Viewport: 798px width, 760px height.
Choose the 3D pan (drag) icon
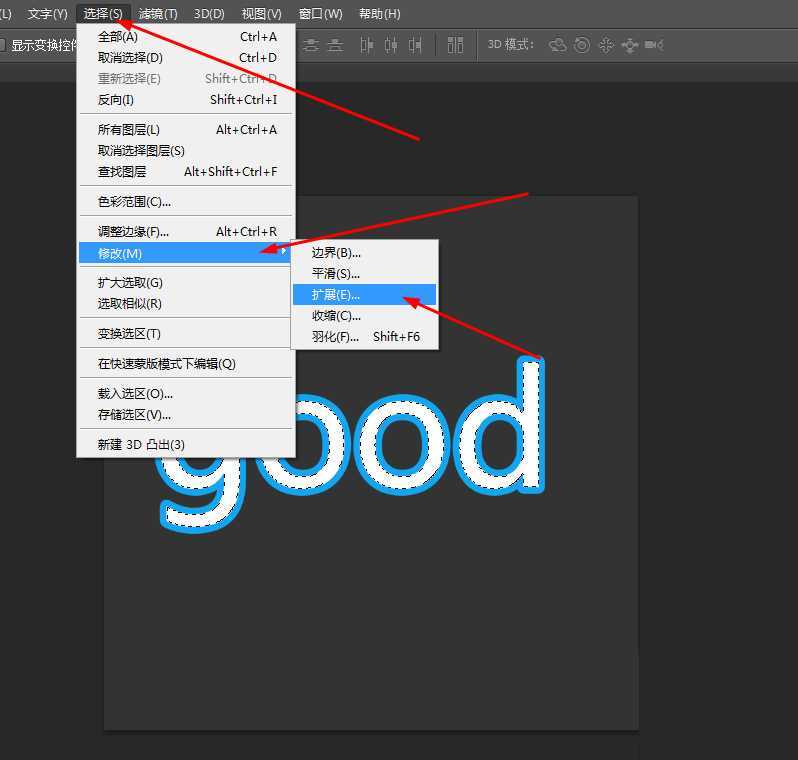pyautogui.click(x=605, y=45)
